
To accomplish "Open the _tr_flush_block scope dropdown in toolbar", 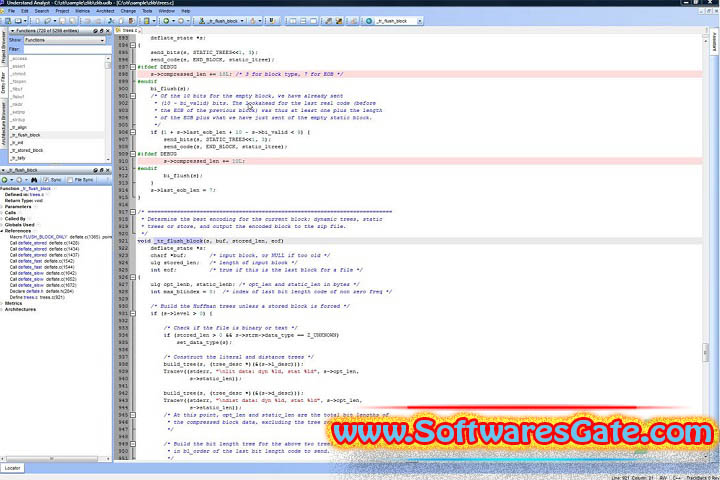I will point(242,21).
